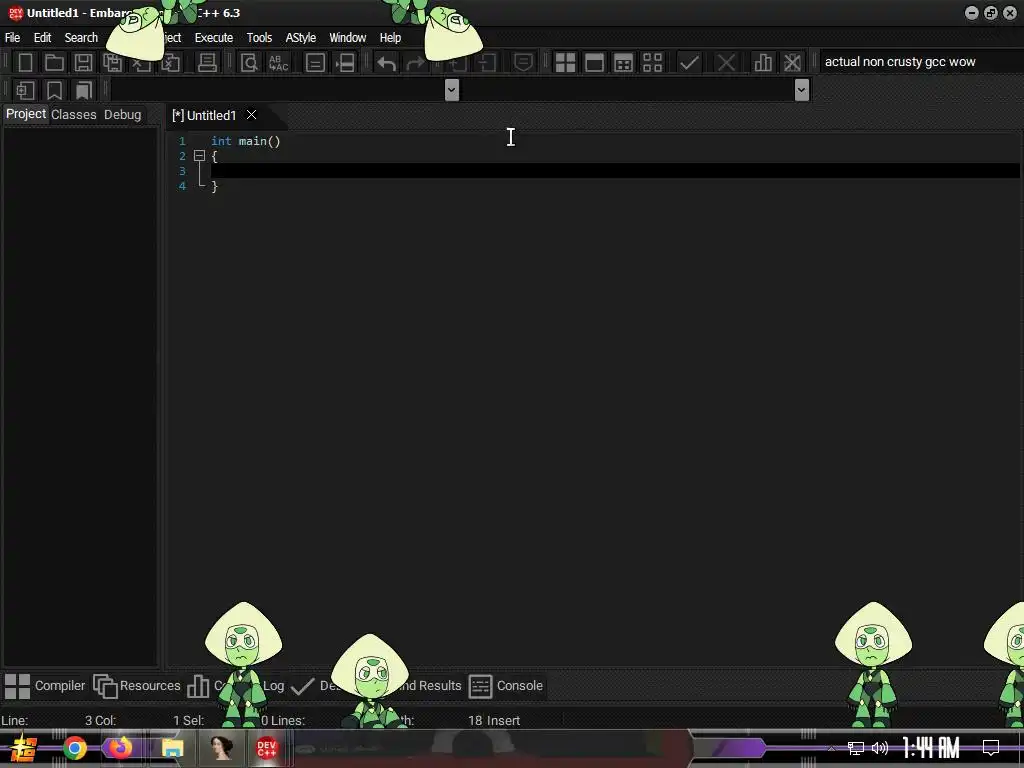Switch to the Project sidebar tab
1024x768 pixels.
click(x=26, y=114)
